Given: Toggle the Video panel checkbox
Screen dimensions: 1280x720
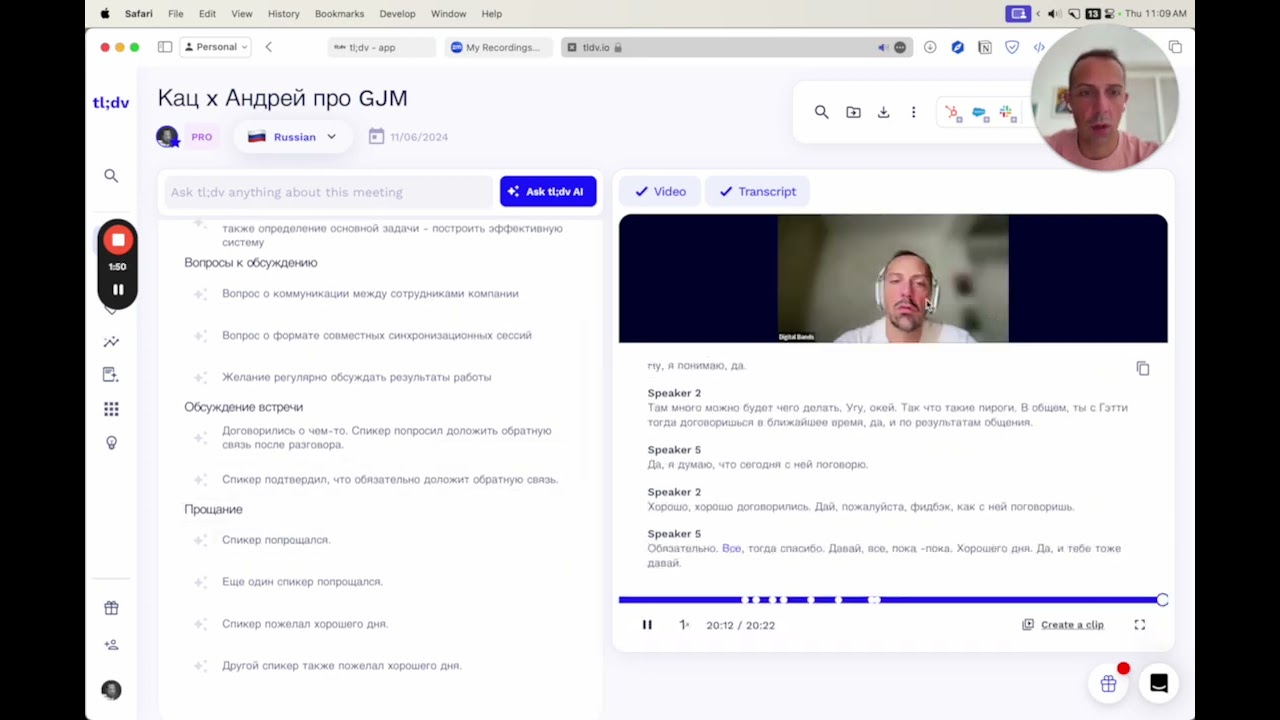Looking at the screenshot, I should coord(660,191).
